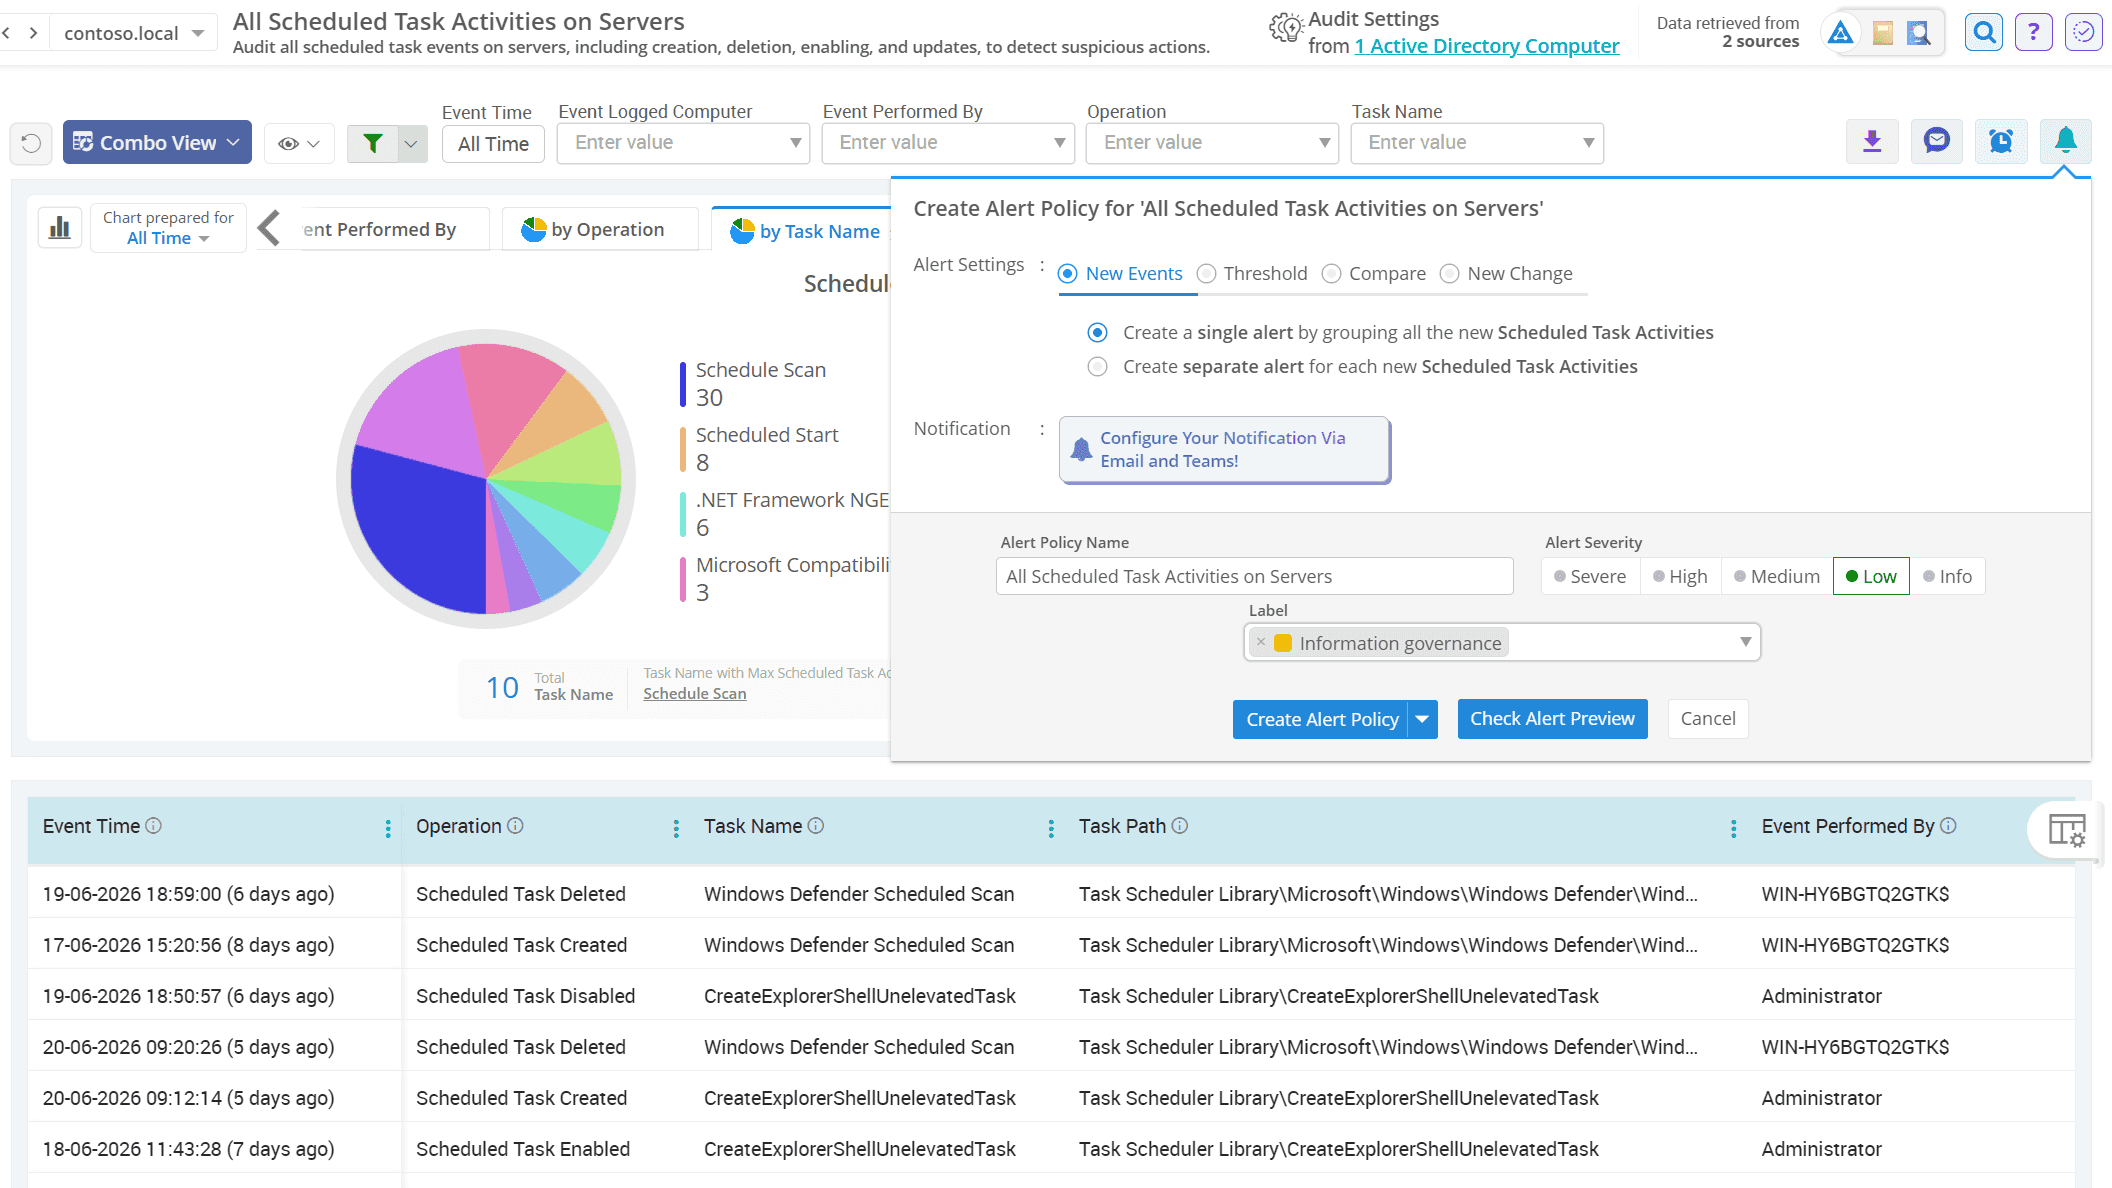Cancel the alert policy creation

click(1707, 719)
